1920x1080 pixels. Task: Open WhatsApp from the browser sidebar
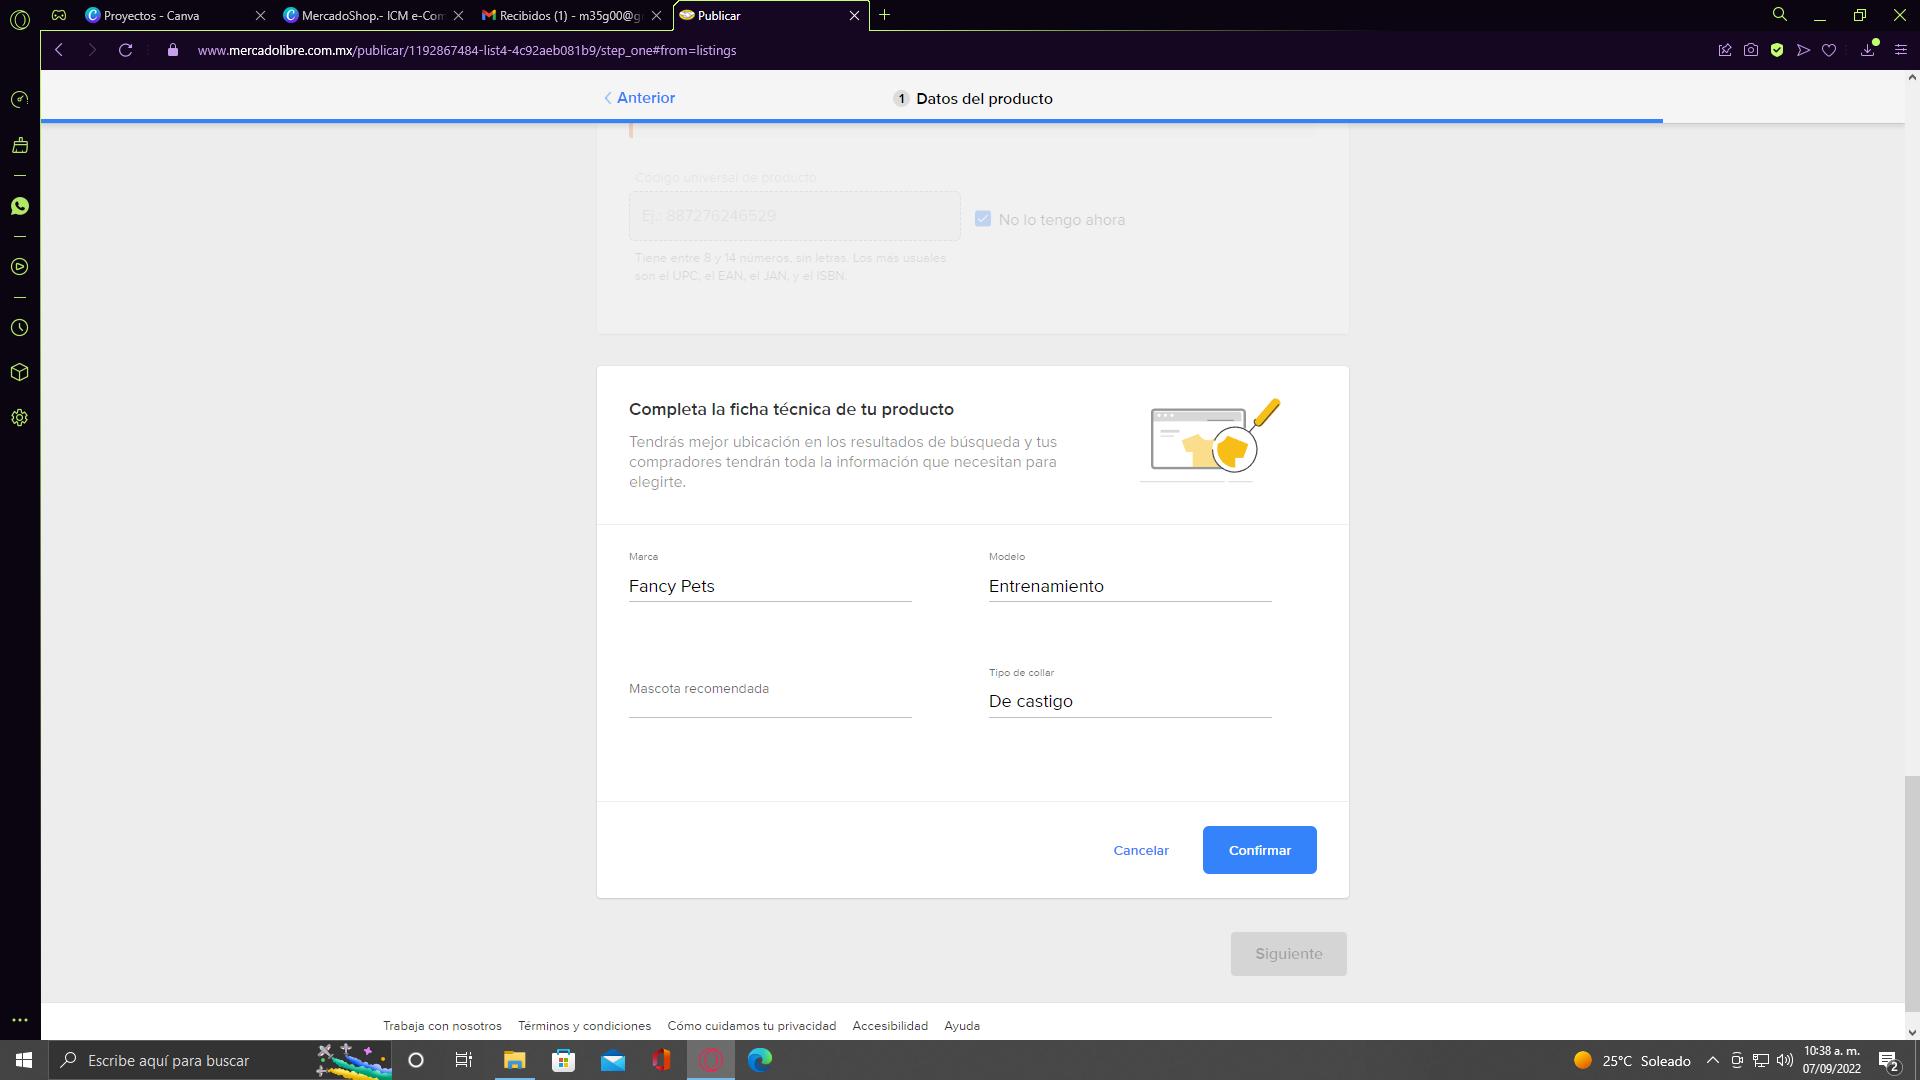pyautogui.click(x=19, y=206)
